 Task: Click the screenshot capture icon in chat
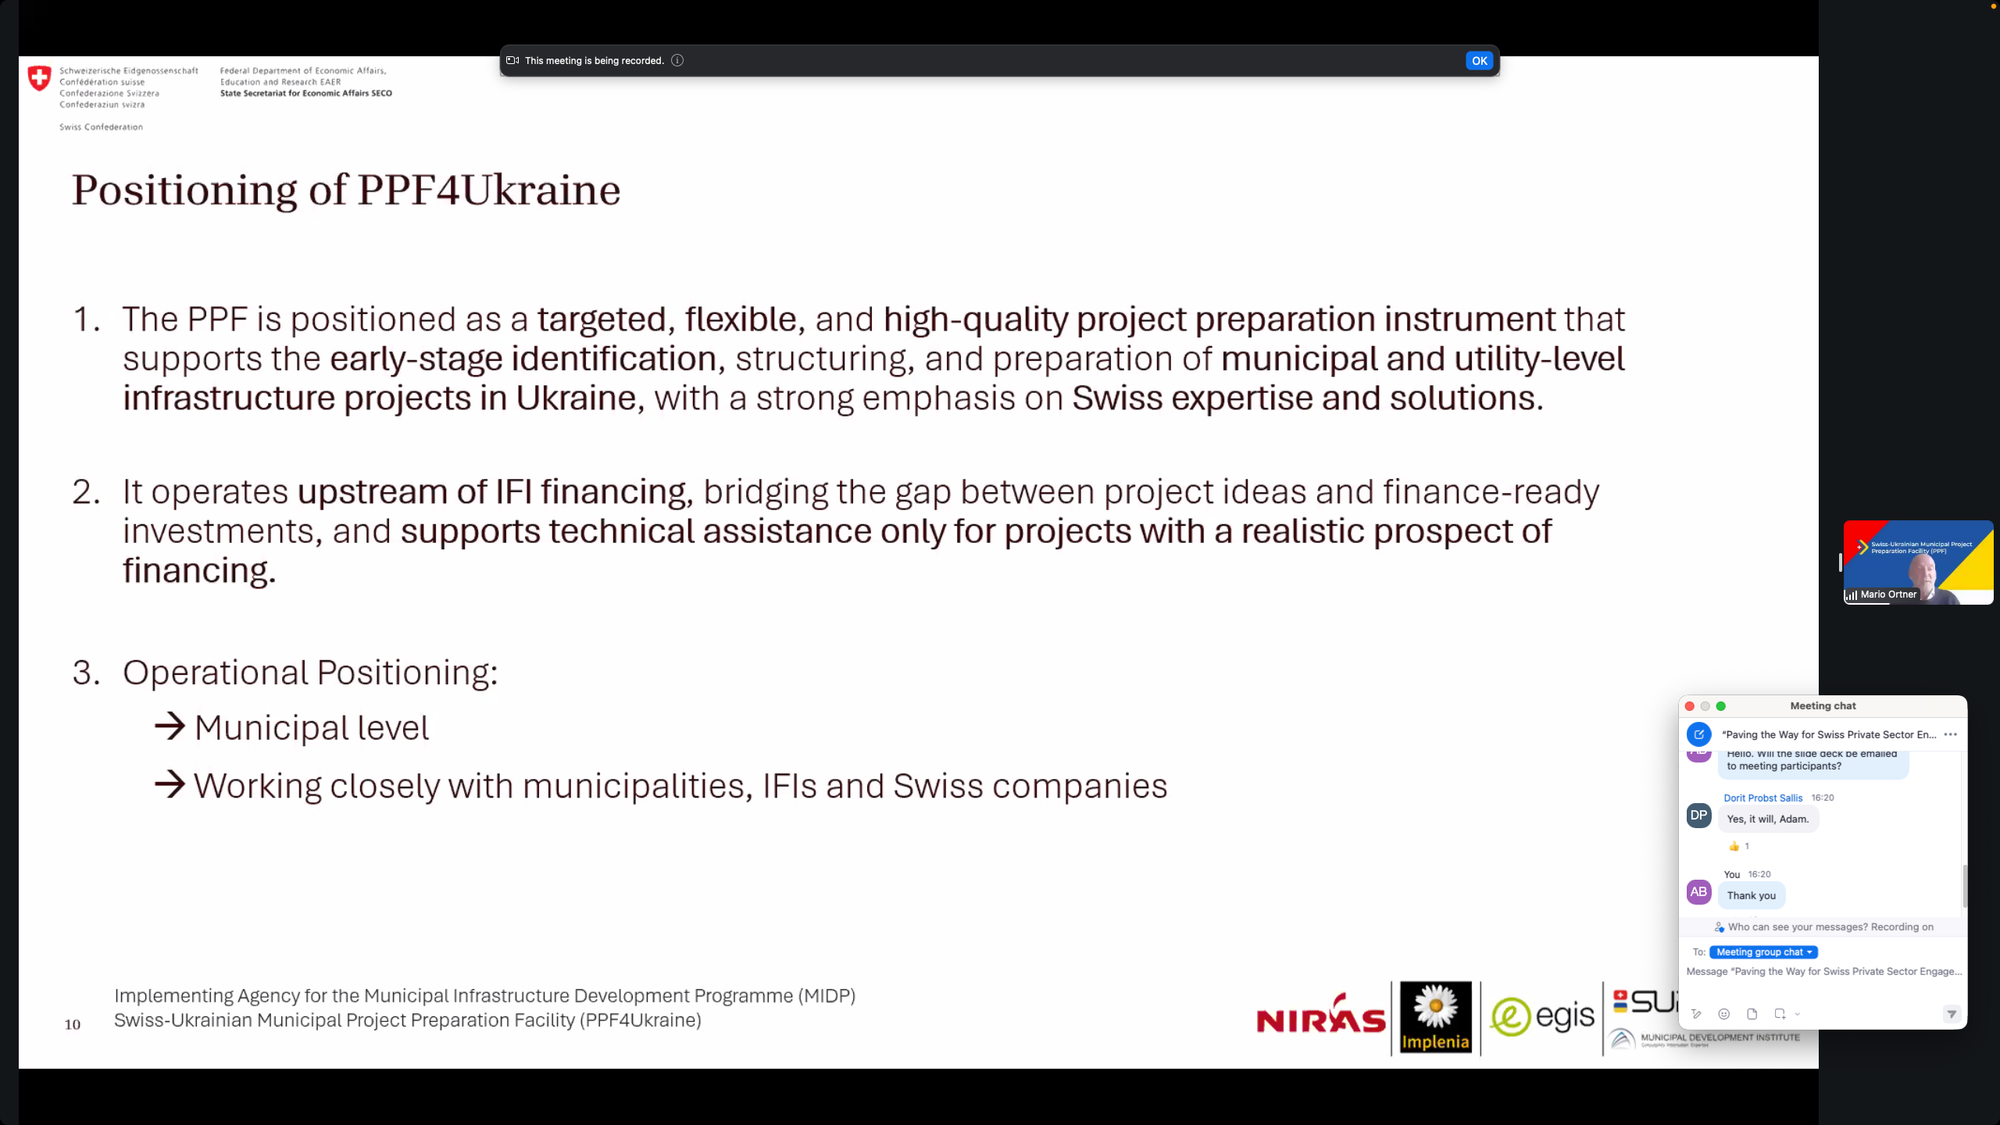(x=1780, y=1014)
